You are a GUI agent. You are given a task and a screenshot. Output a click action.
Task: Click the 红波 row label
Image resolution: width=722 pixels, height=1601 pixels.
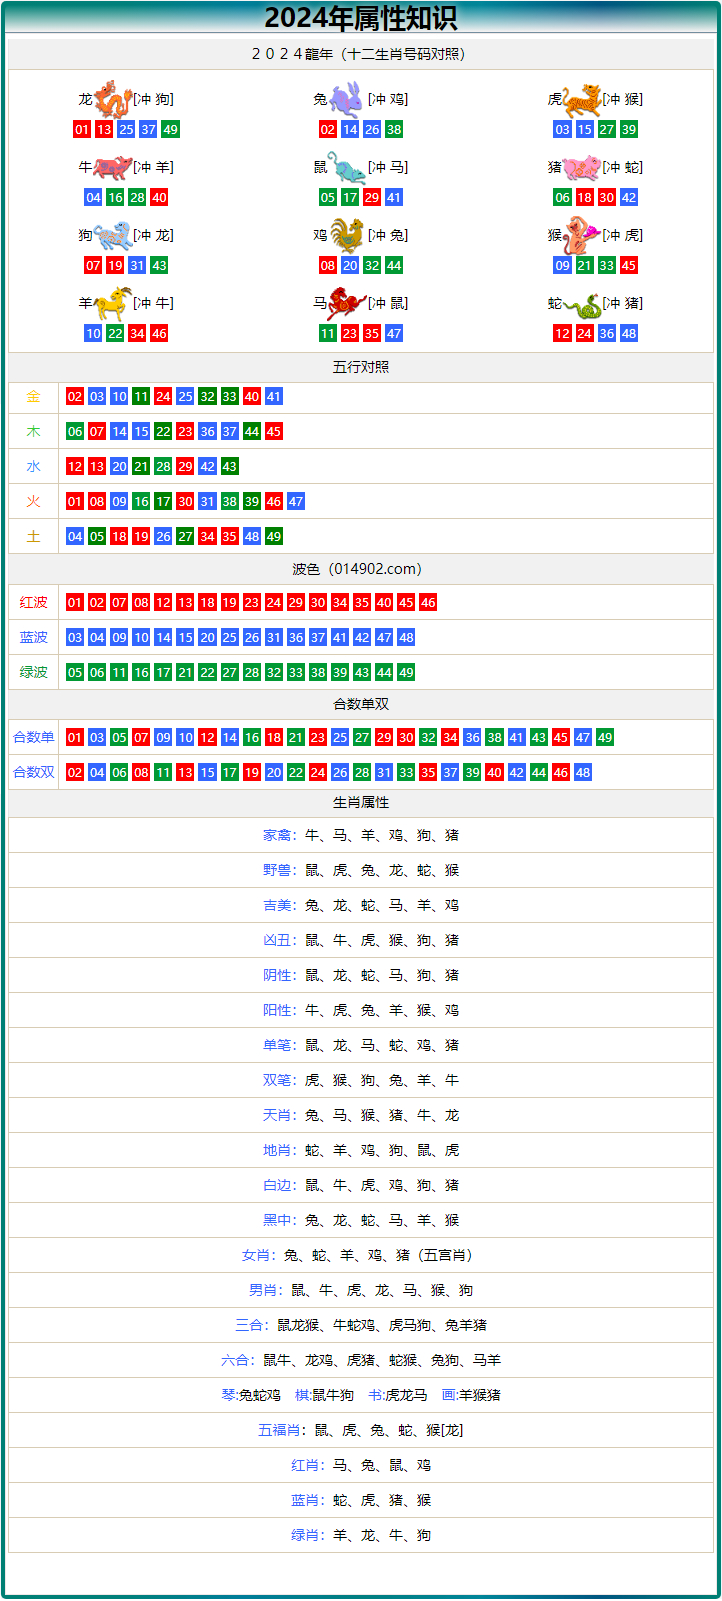pyautogui.click(x=34, y=602)
